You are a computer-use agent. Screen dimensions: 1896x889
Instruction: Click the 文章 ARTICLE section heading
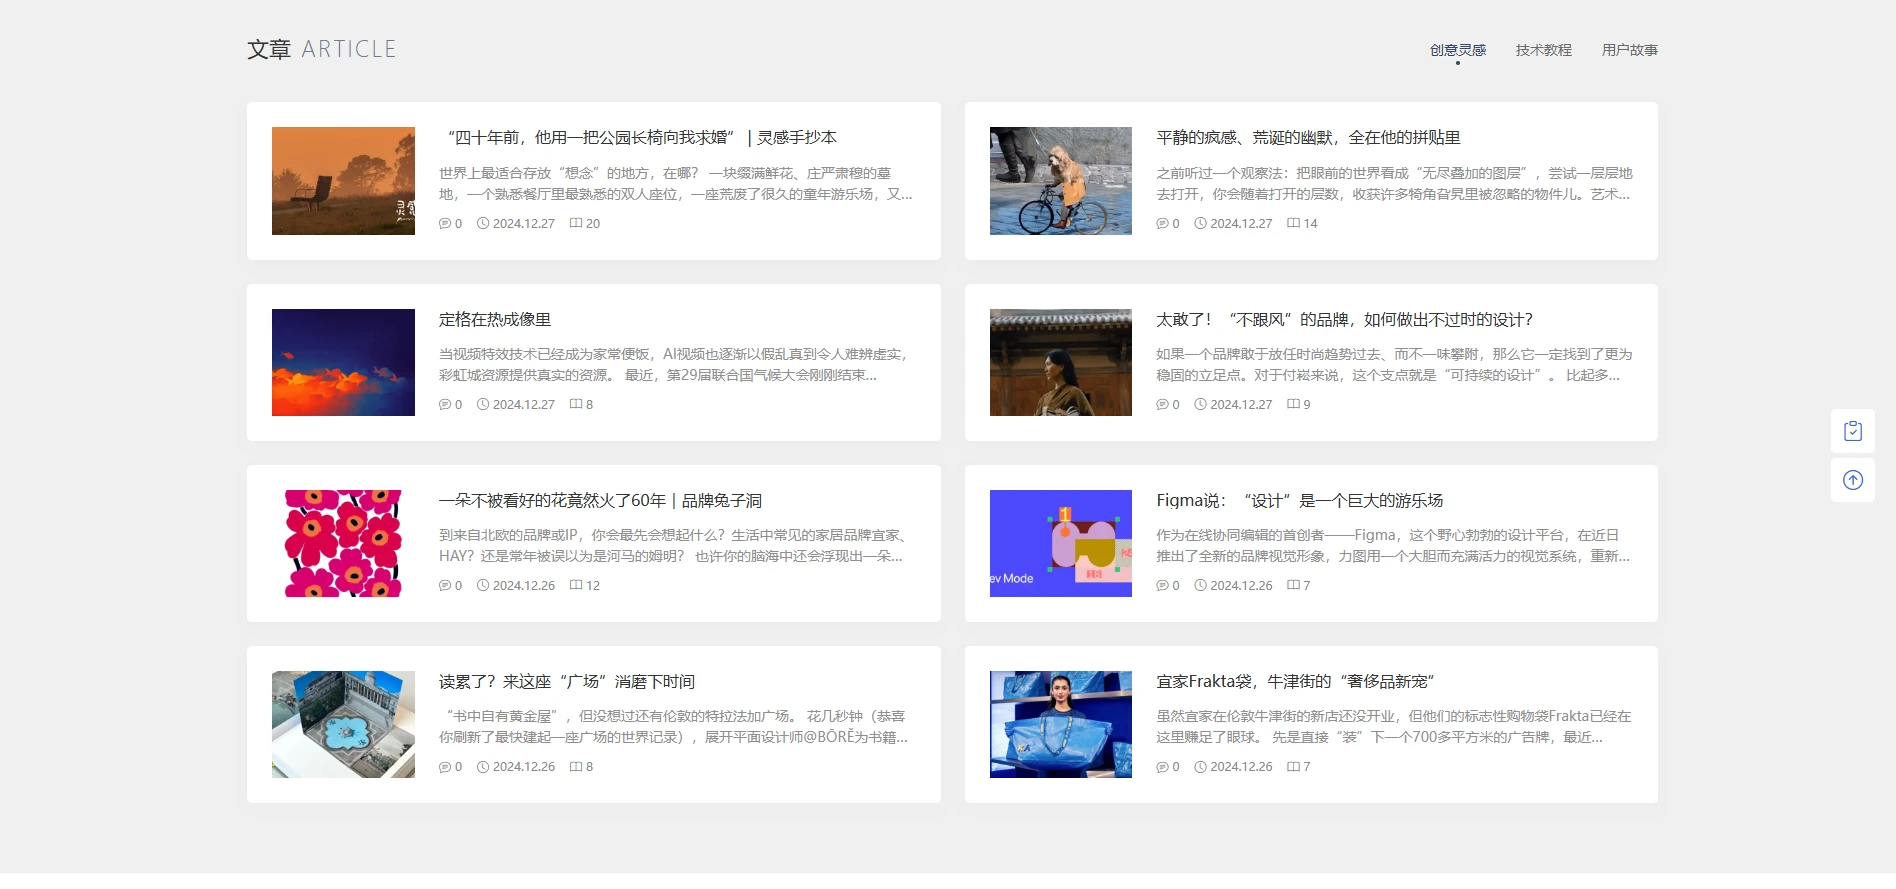coord(322,49)
